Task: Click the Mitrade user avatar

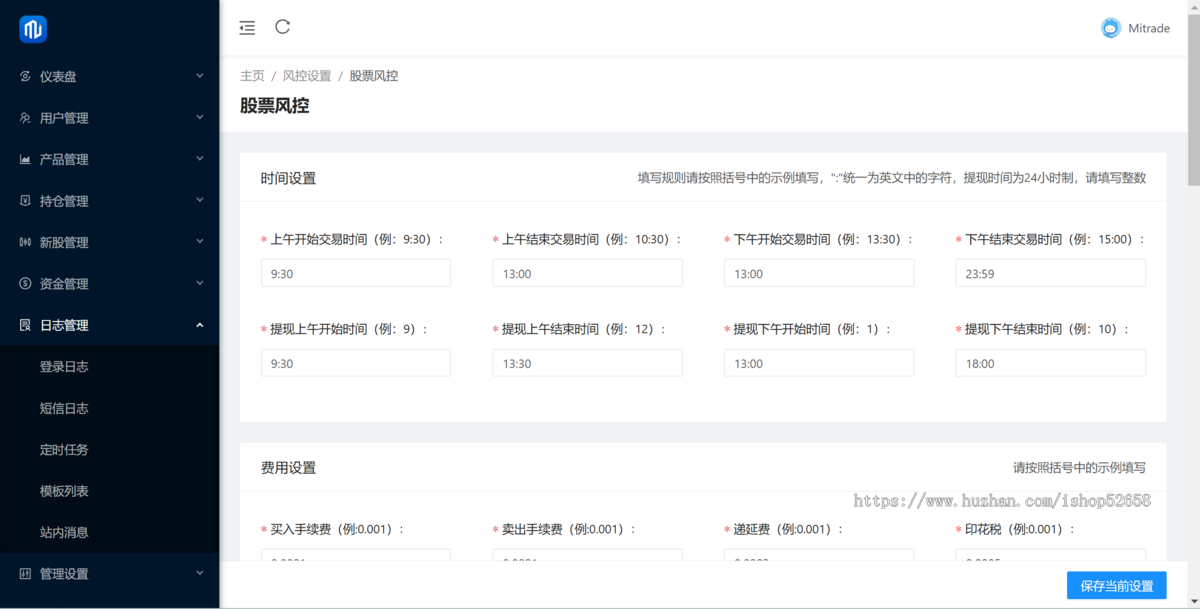Action: tap(1111, 28)
